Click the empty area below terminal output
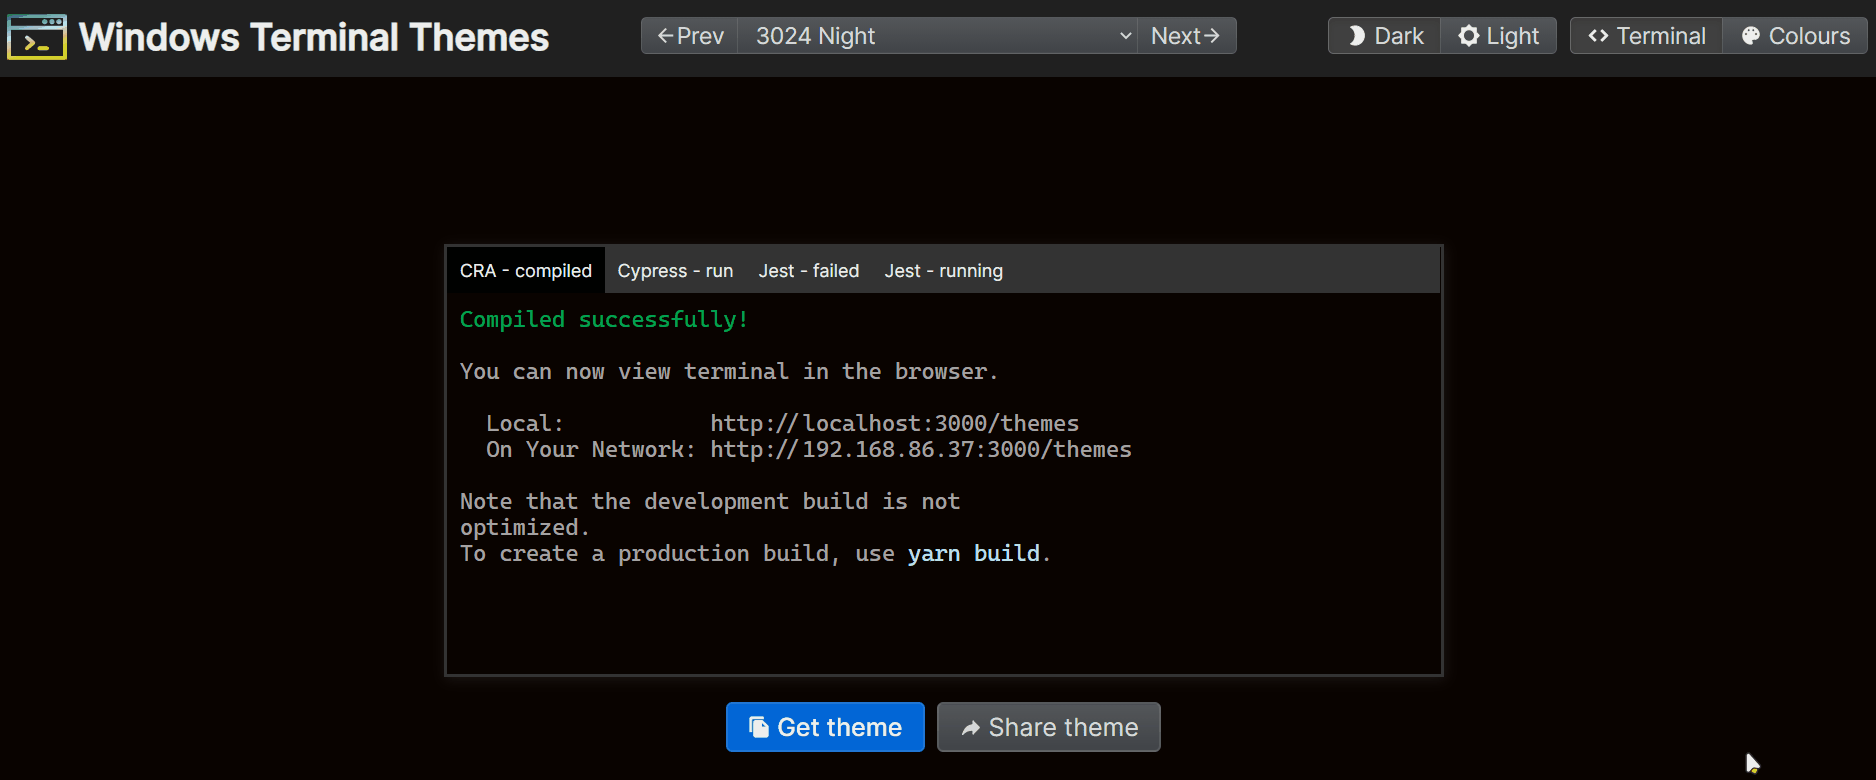 (x=943, y=620)
